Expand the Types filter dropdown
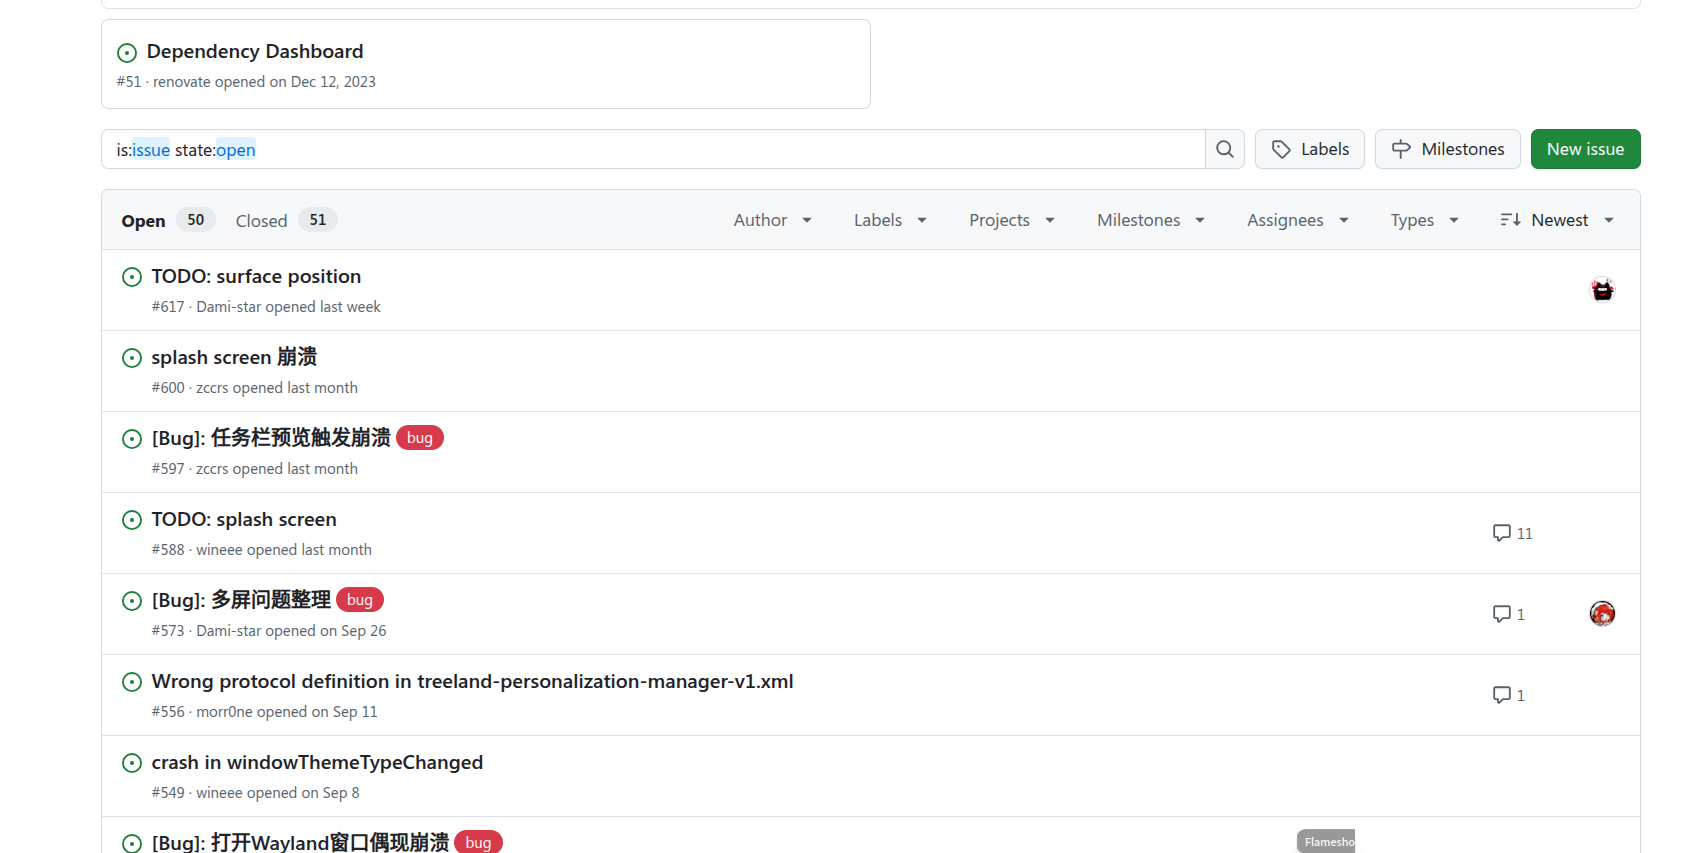This screenshot has width=1682, height=853. tap(1425, 220)
